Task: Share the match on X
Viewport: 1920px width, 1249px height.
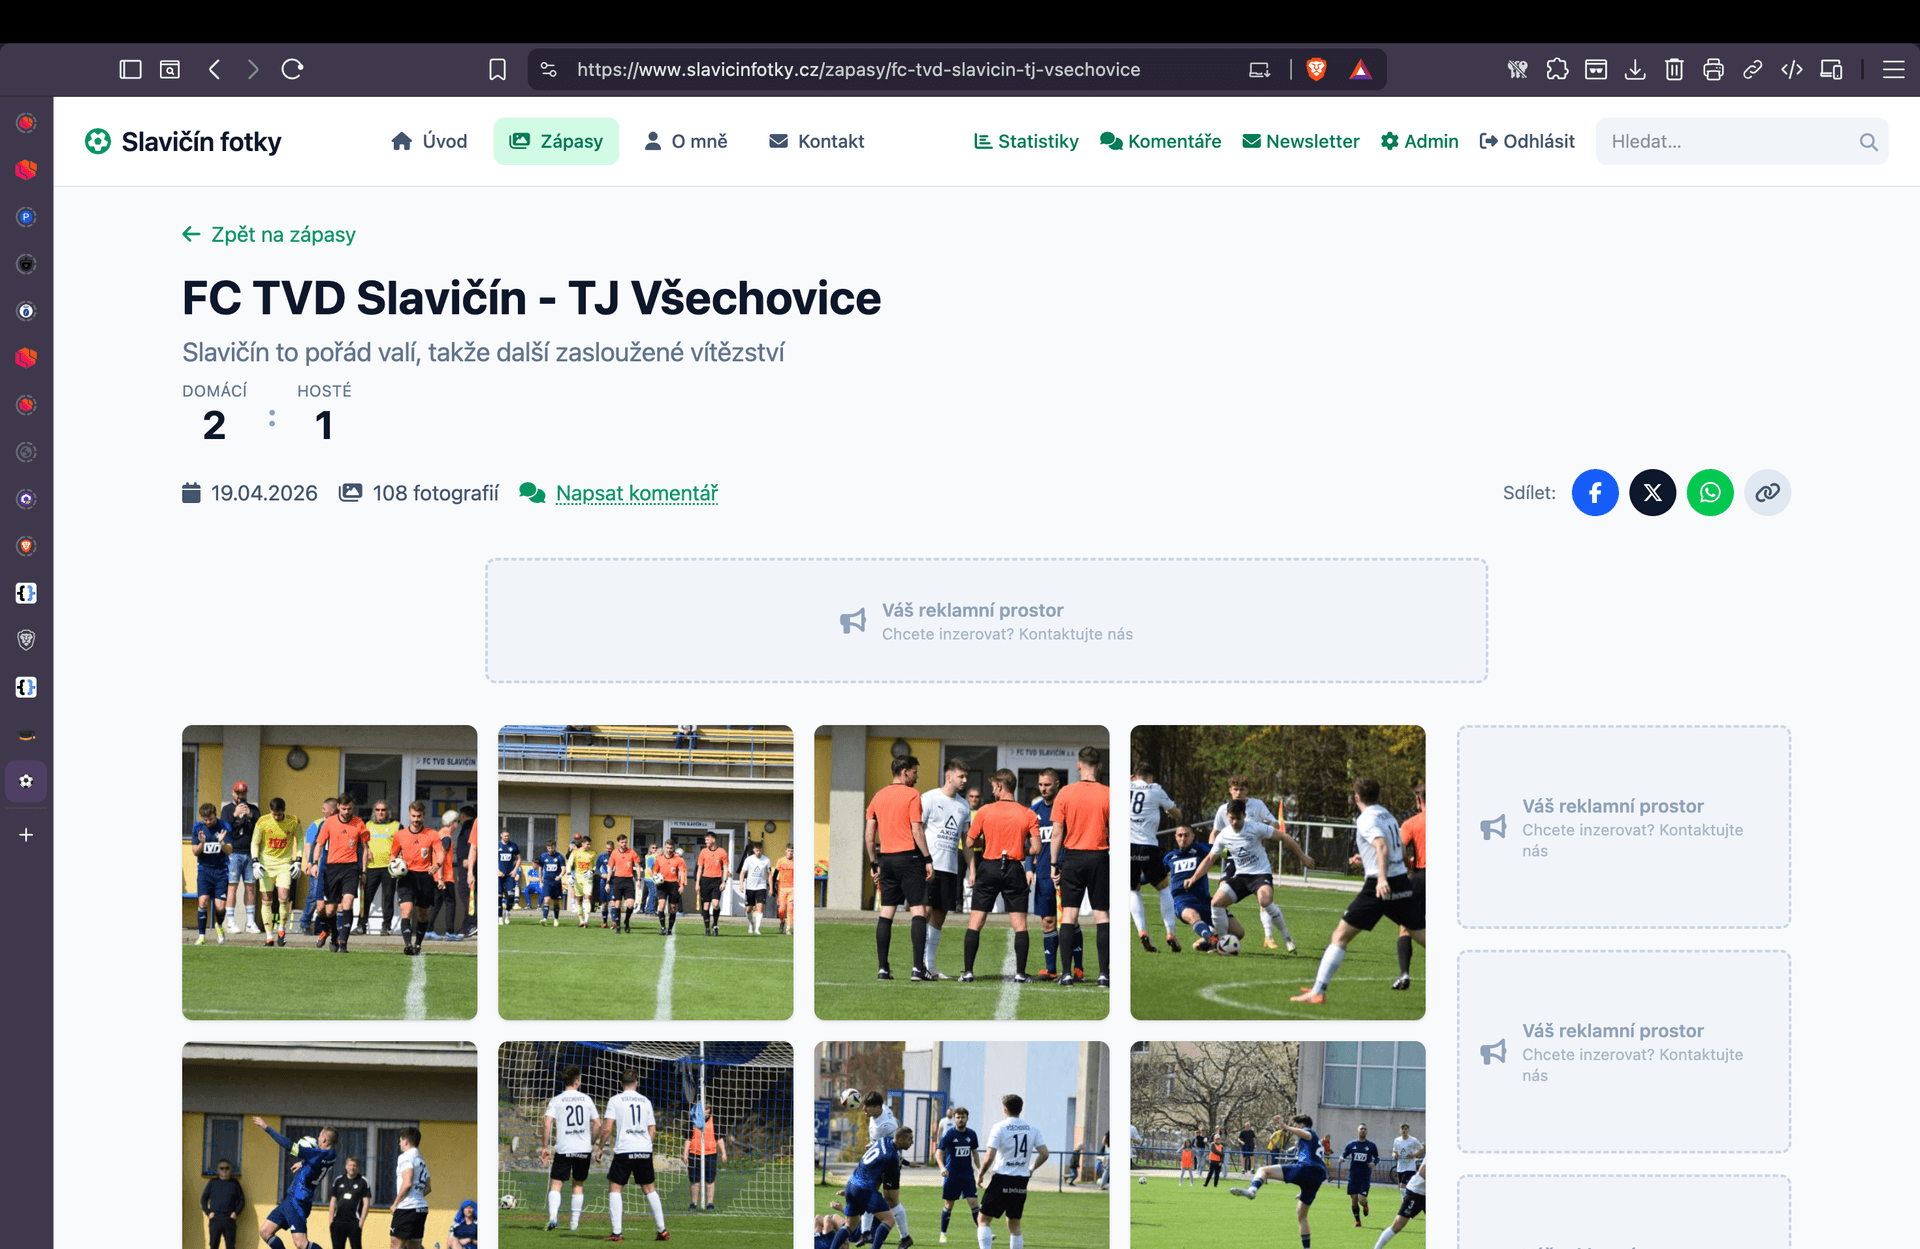Action: [x=1653, y=492]
